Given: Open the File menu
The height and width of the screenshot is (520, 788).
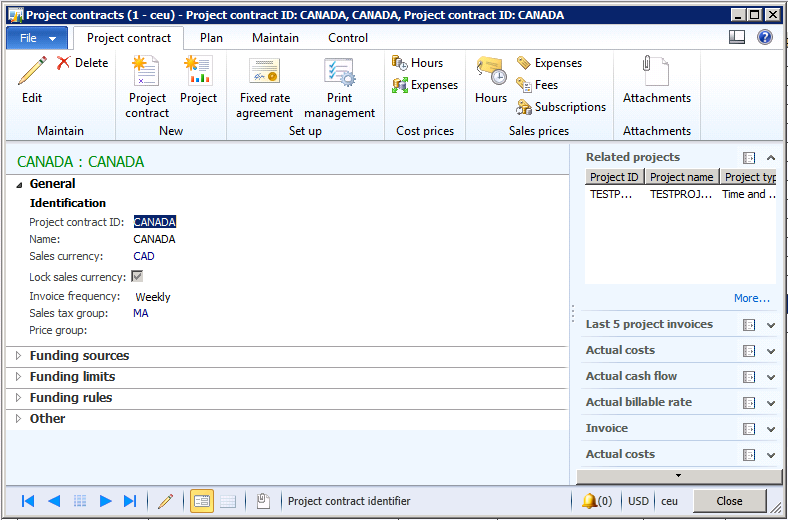Looking at the screenshot, I should pyautogui.click(x=39, y=38).
